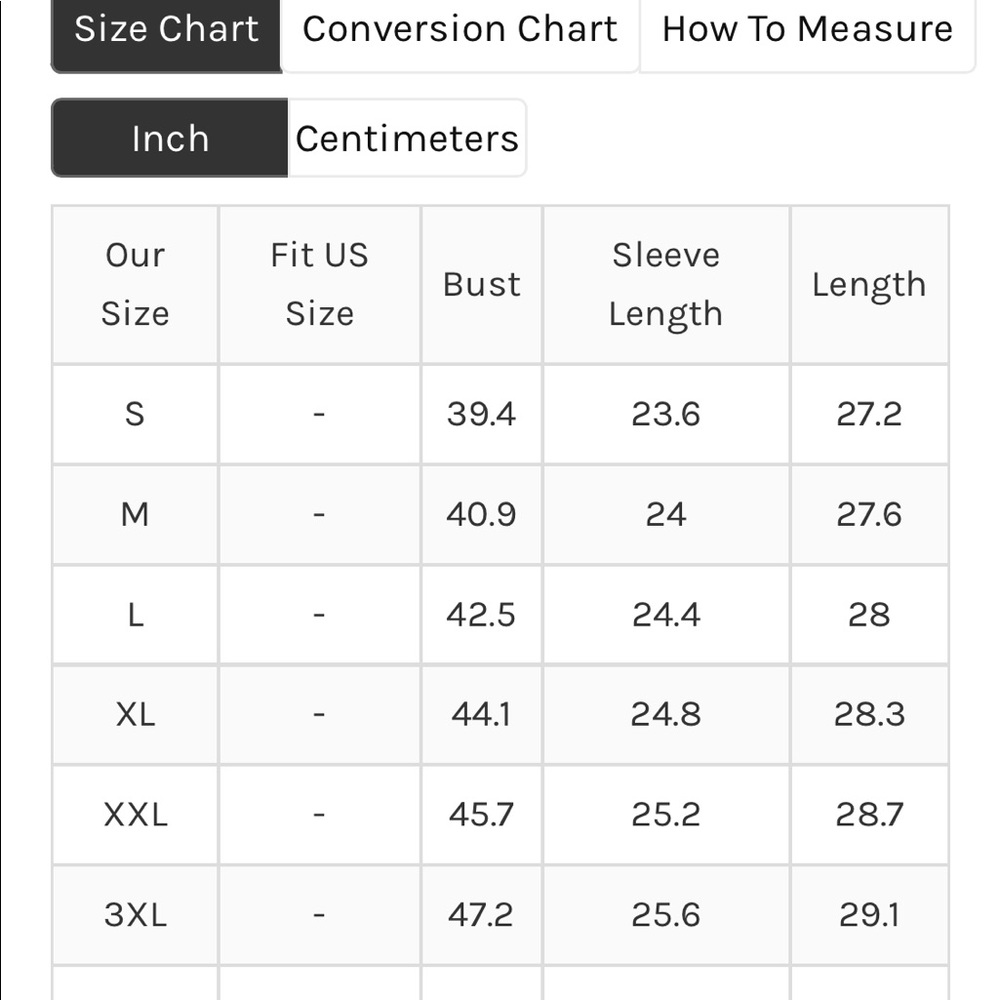
Task: Switch to the Conversion Chart tab
Action: coord(460,30)
